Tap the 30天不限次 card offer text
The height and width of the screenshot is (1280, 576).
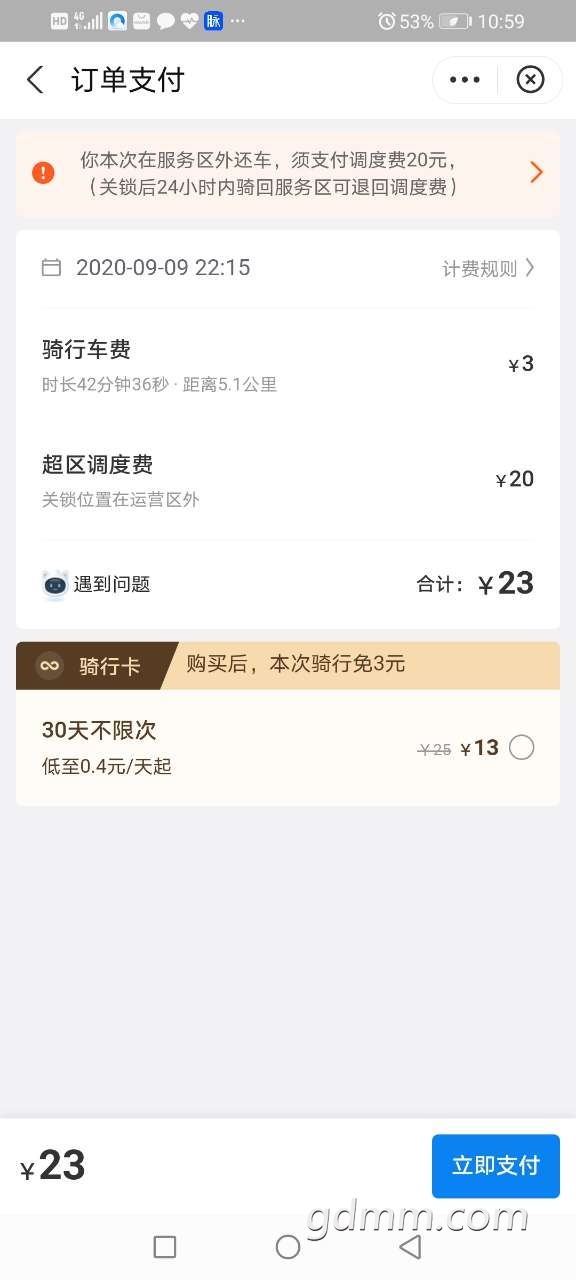(99, 730)
